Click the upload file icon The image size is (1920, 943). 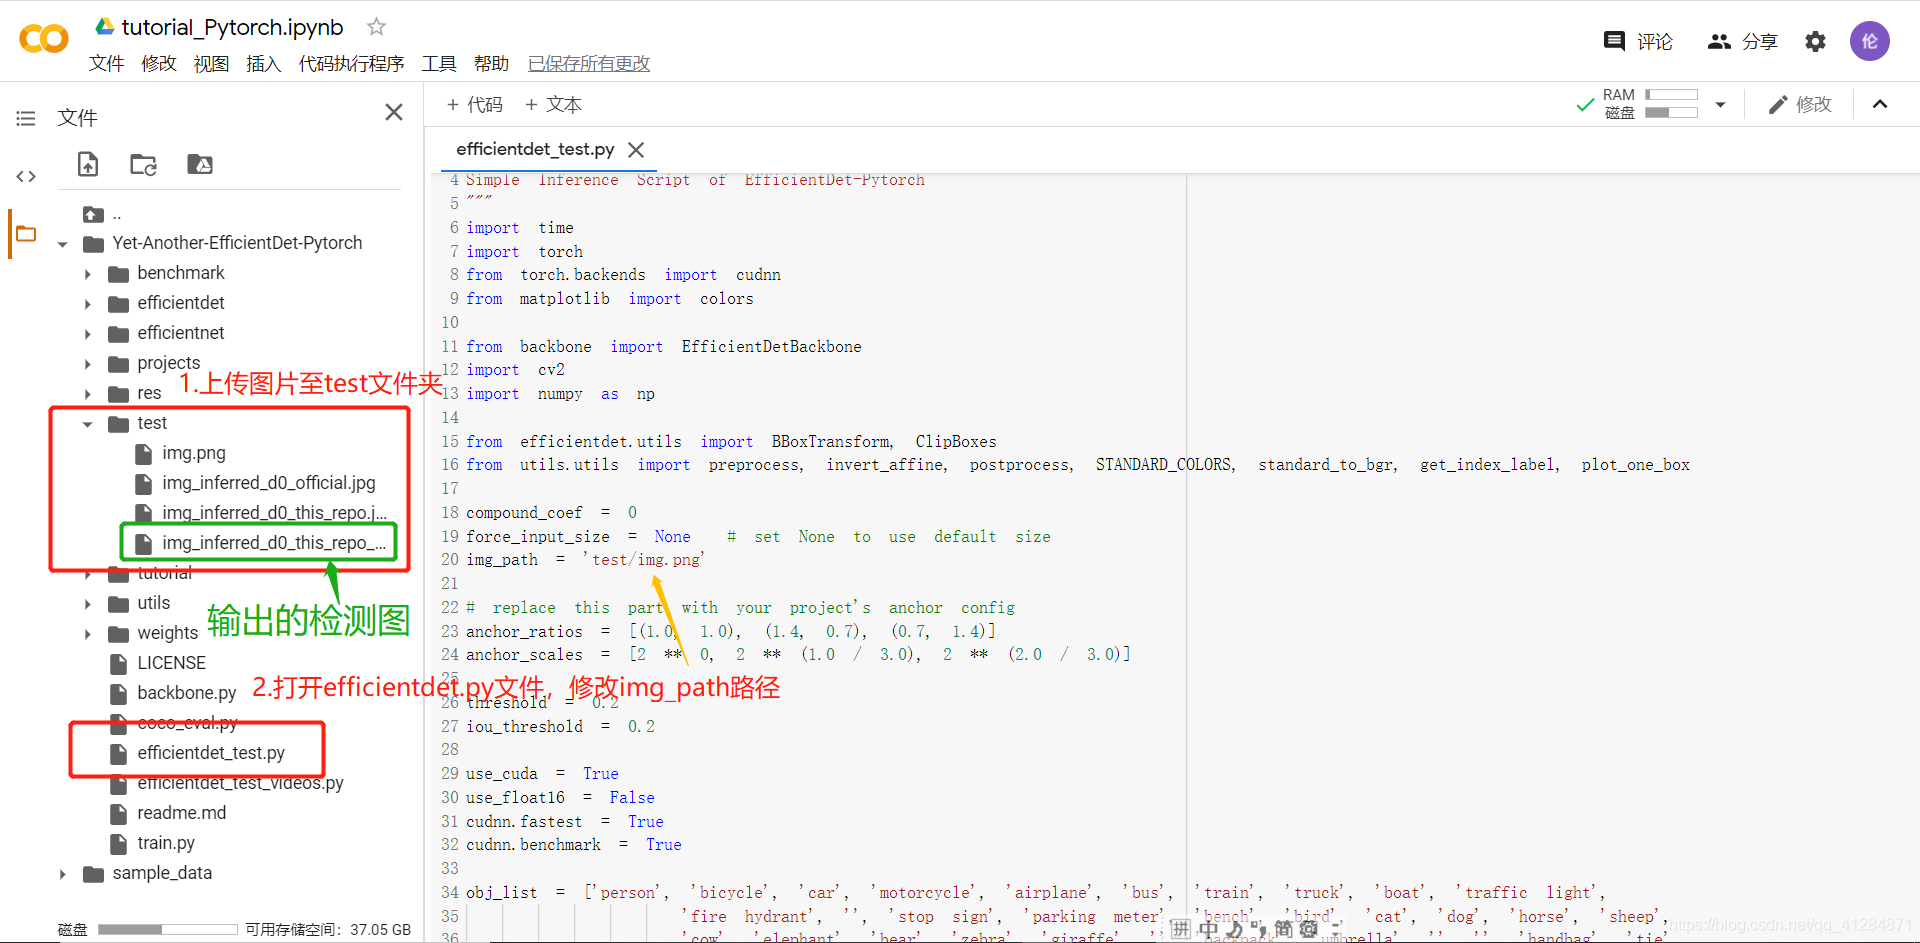[x=88, y=164]
